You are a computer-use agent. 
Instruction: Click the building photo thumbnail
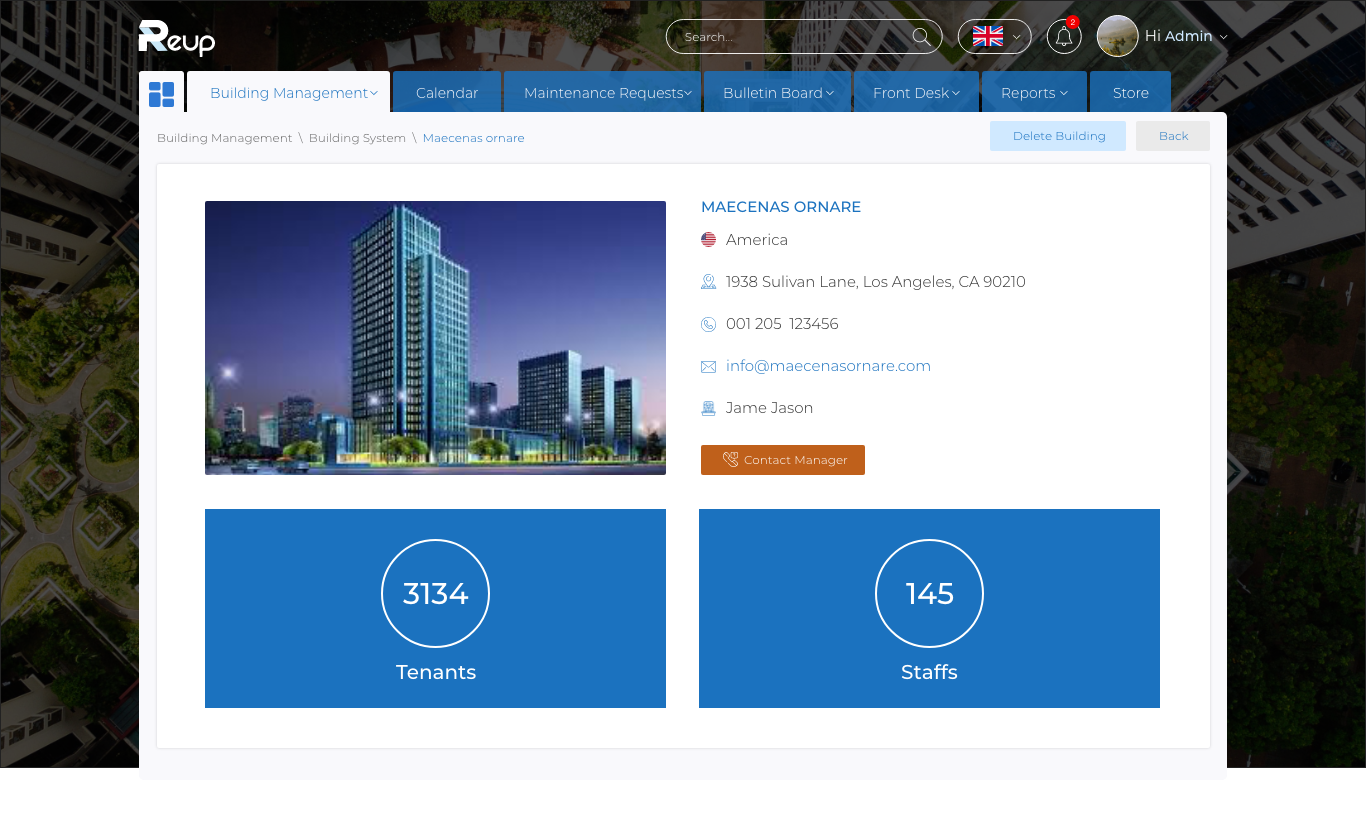pos(435,338)
